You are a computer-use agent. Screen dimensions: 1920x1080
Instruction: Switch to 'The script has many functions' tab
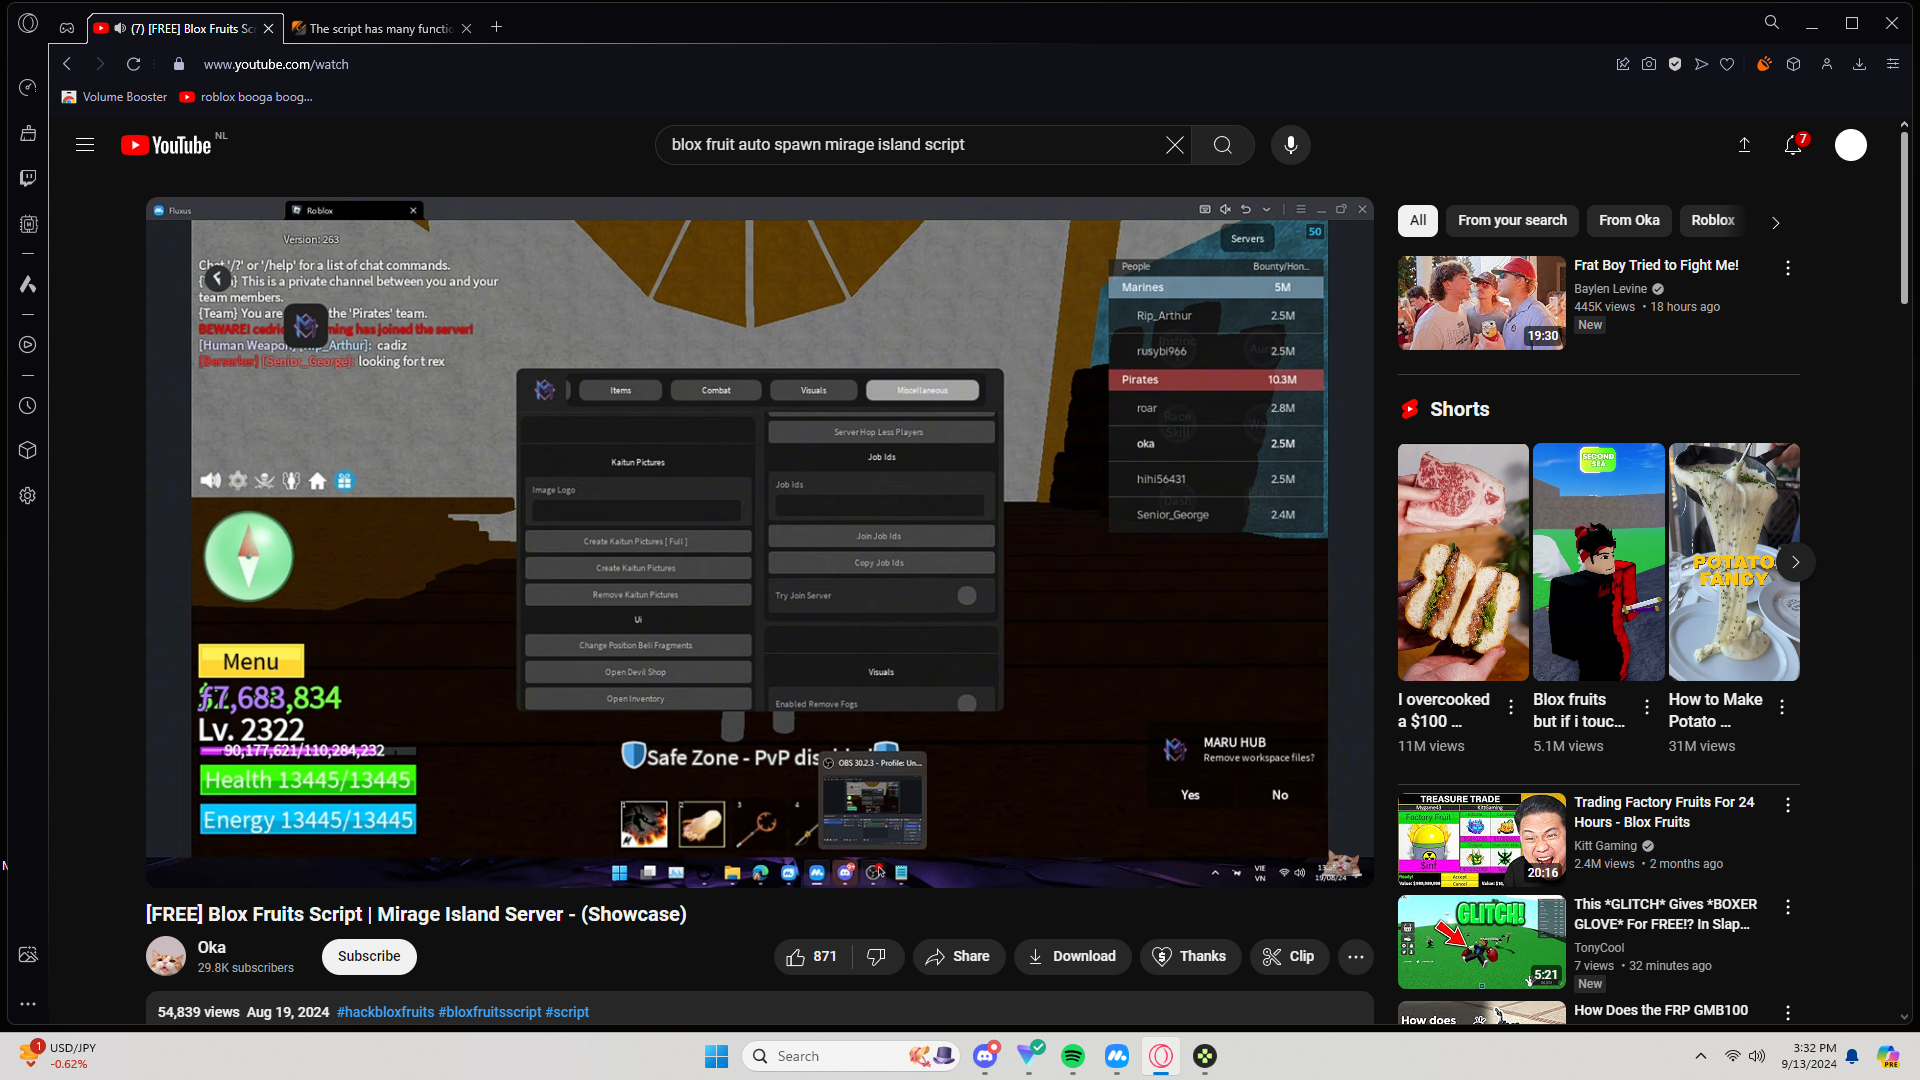[x=381, y=28]
